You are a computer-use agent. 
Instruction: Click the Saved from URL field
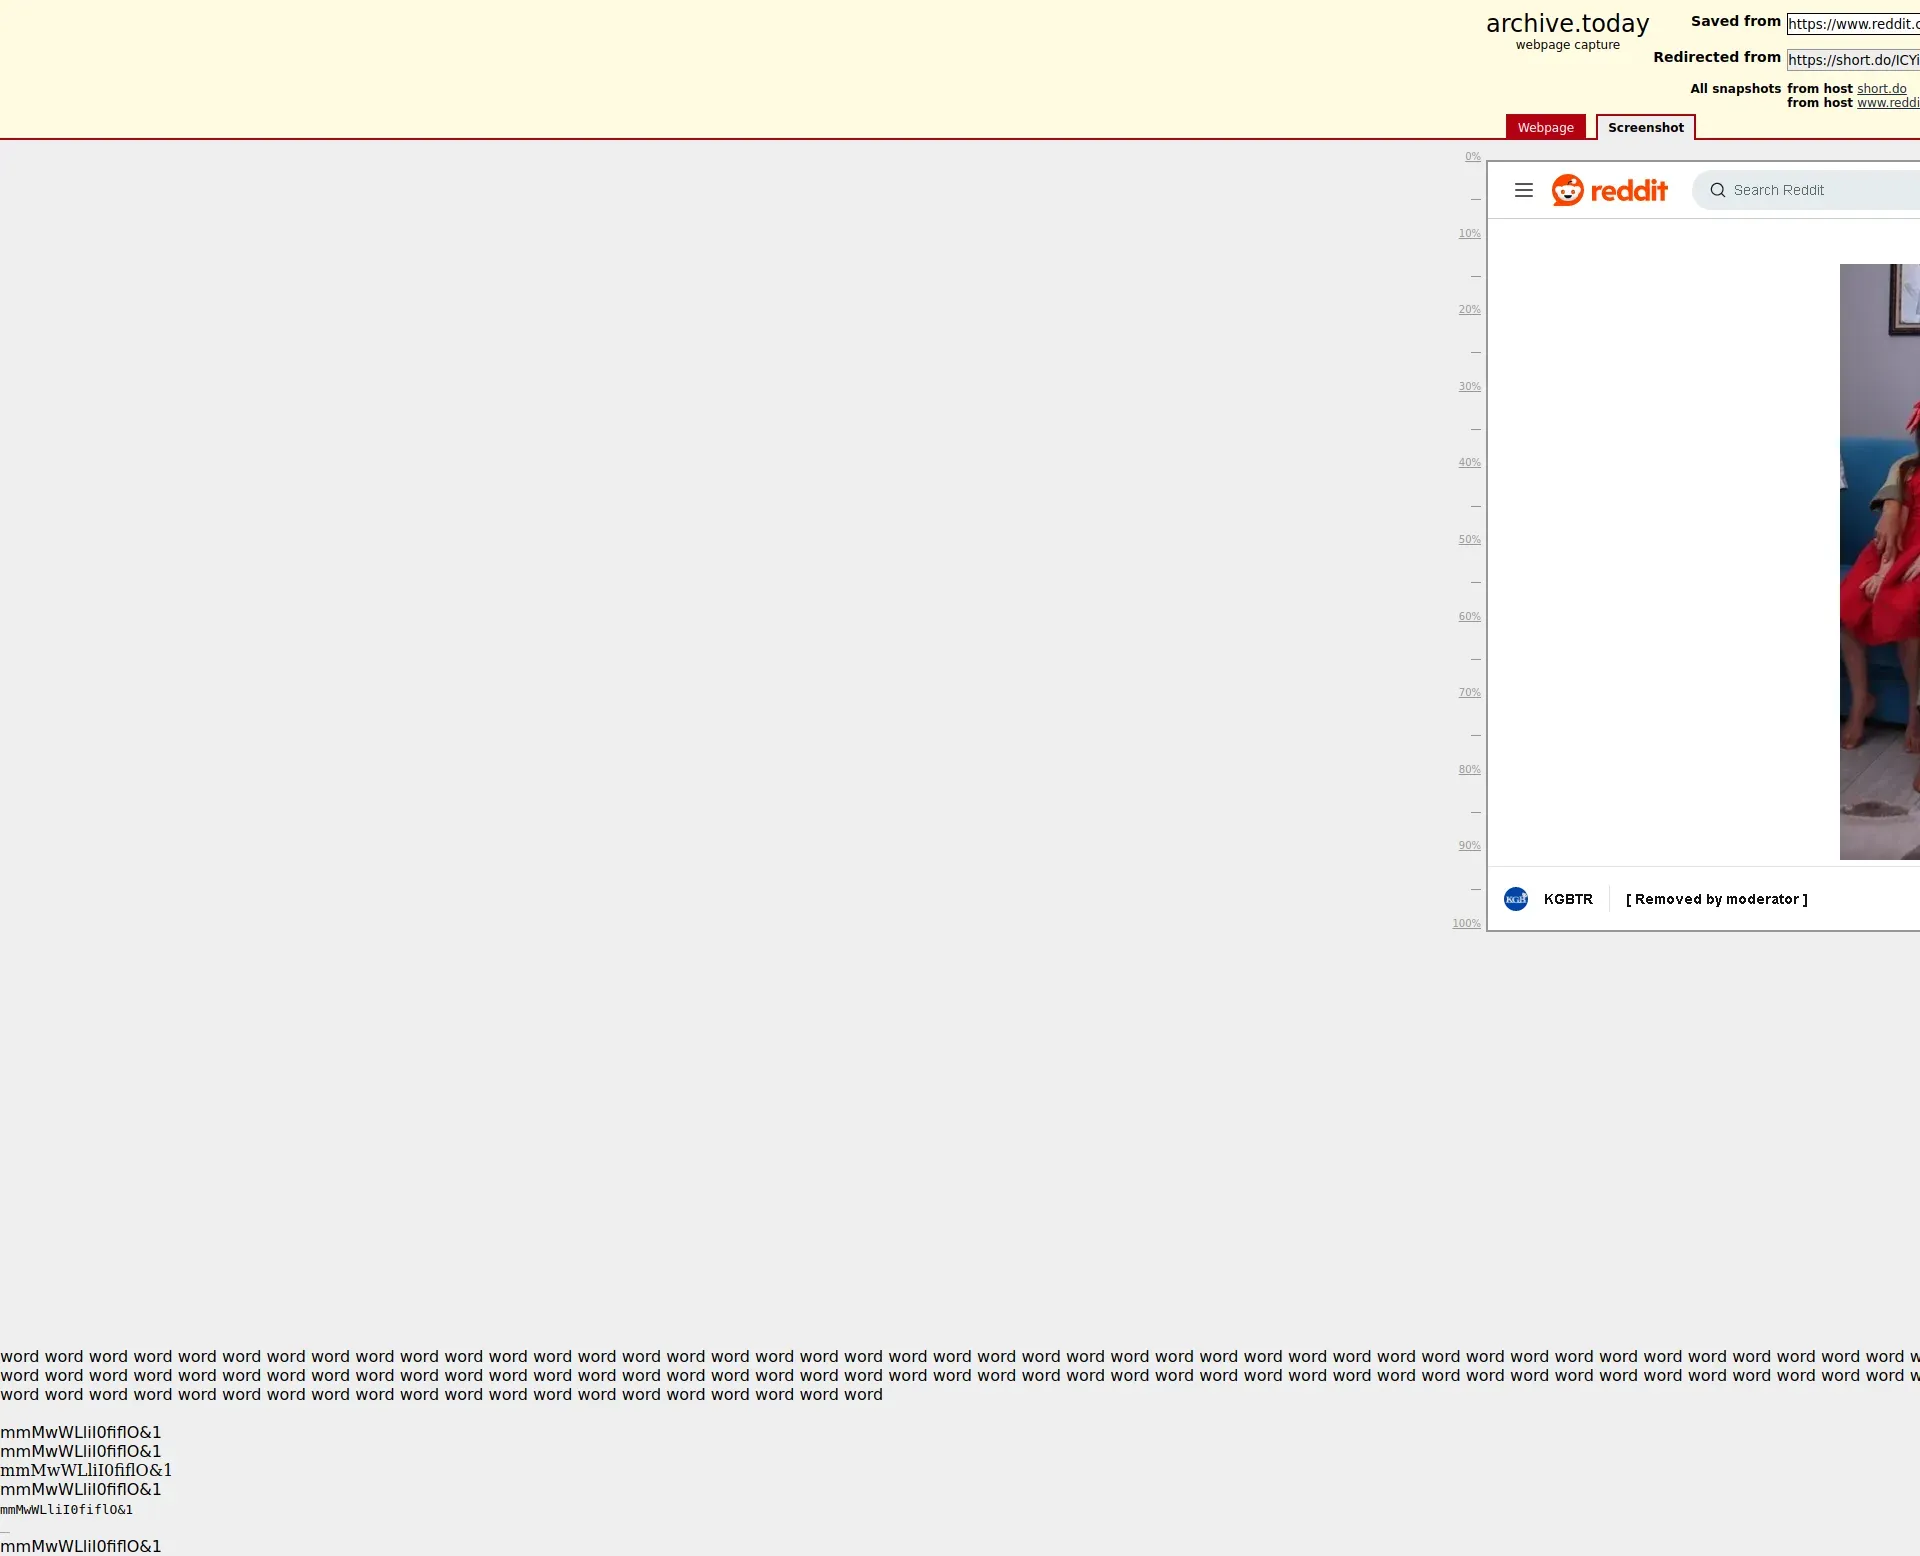(1853, 24)
